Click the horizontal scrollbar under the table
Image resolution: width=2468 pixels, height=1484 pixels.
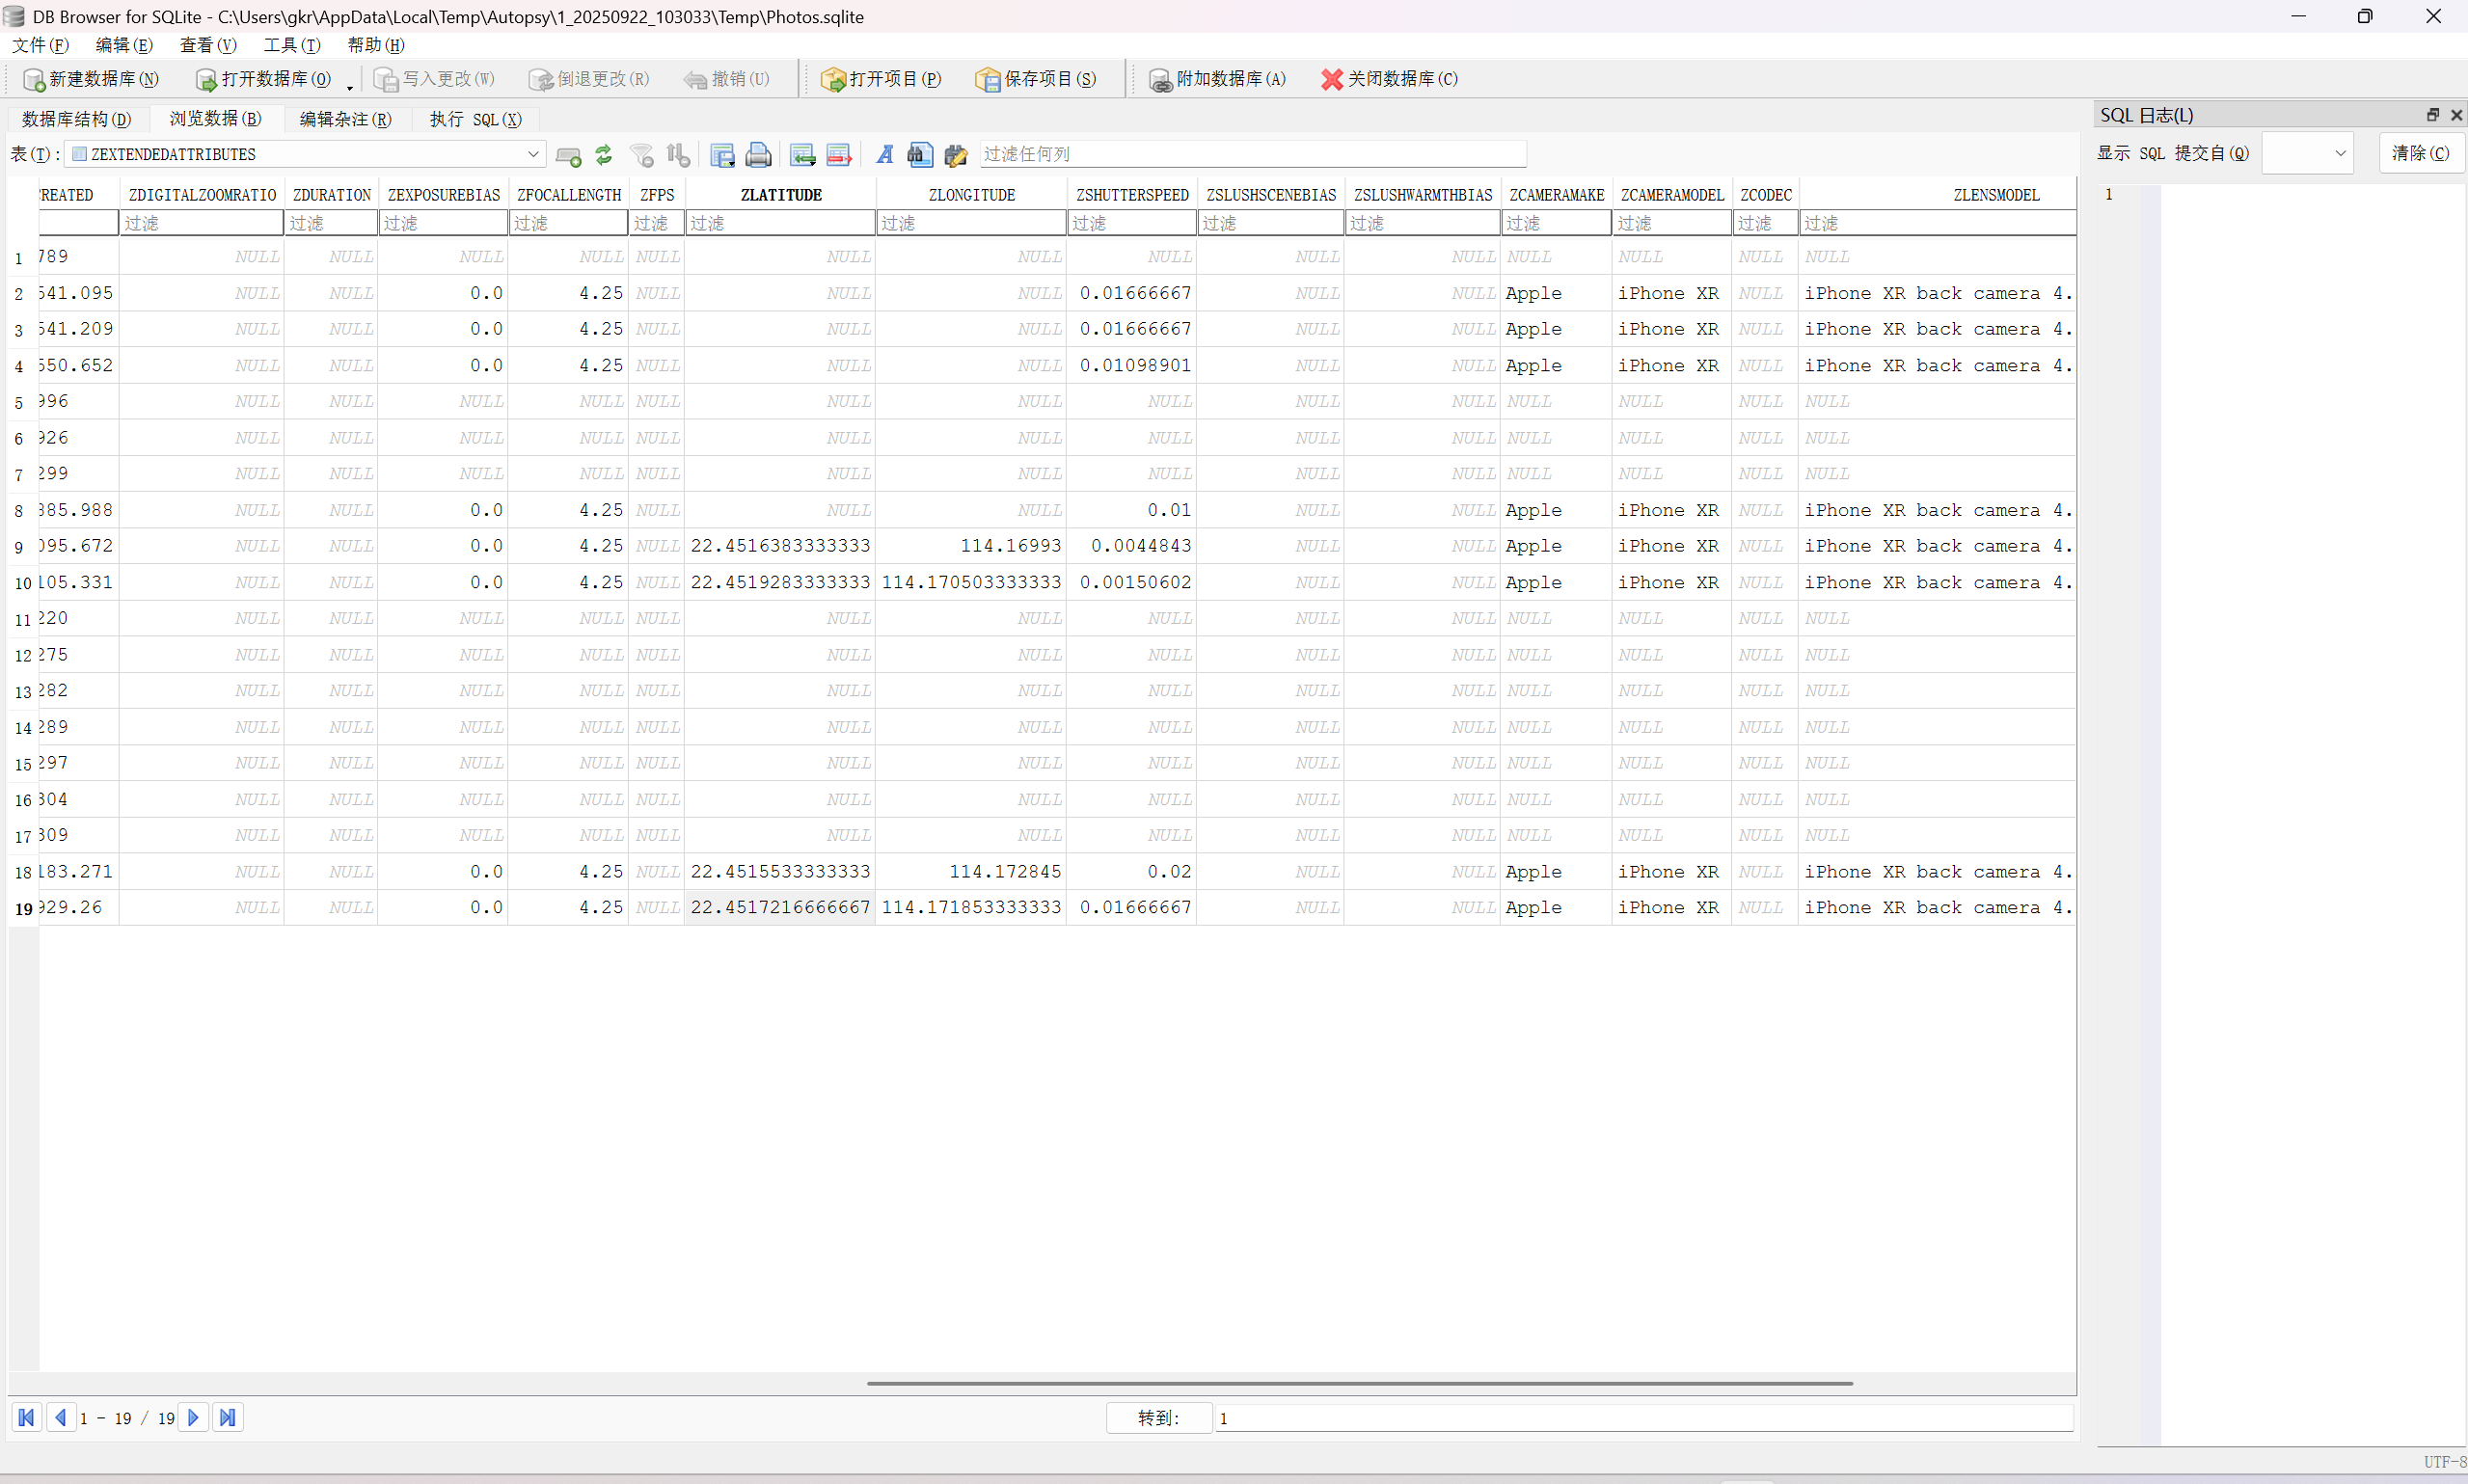pyautogui.click(x=1359, y=1383)
